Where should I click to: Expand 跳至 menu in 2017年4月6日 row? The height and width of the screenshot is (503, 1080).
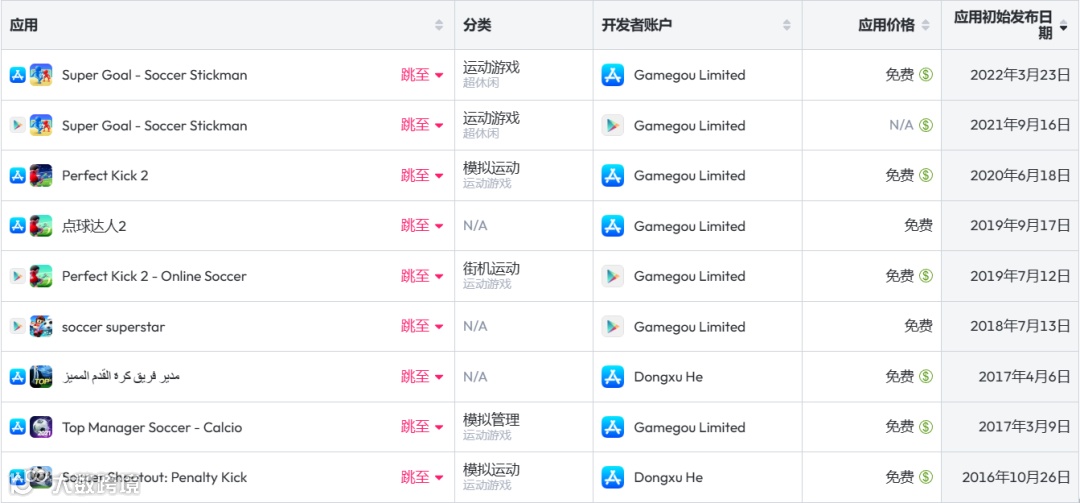point(422,377)
